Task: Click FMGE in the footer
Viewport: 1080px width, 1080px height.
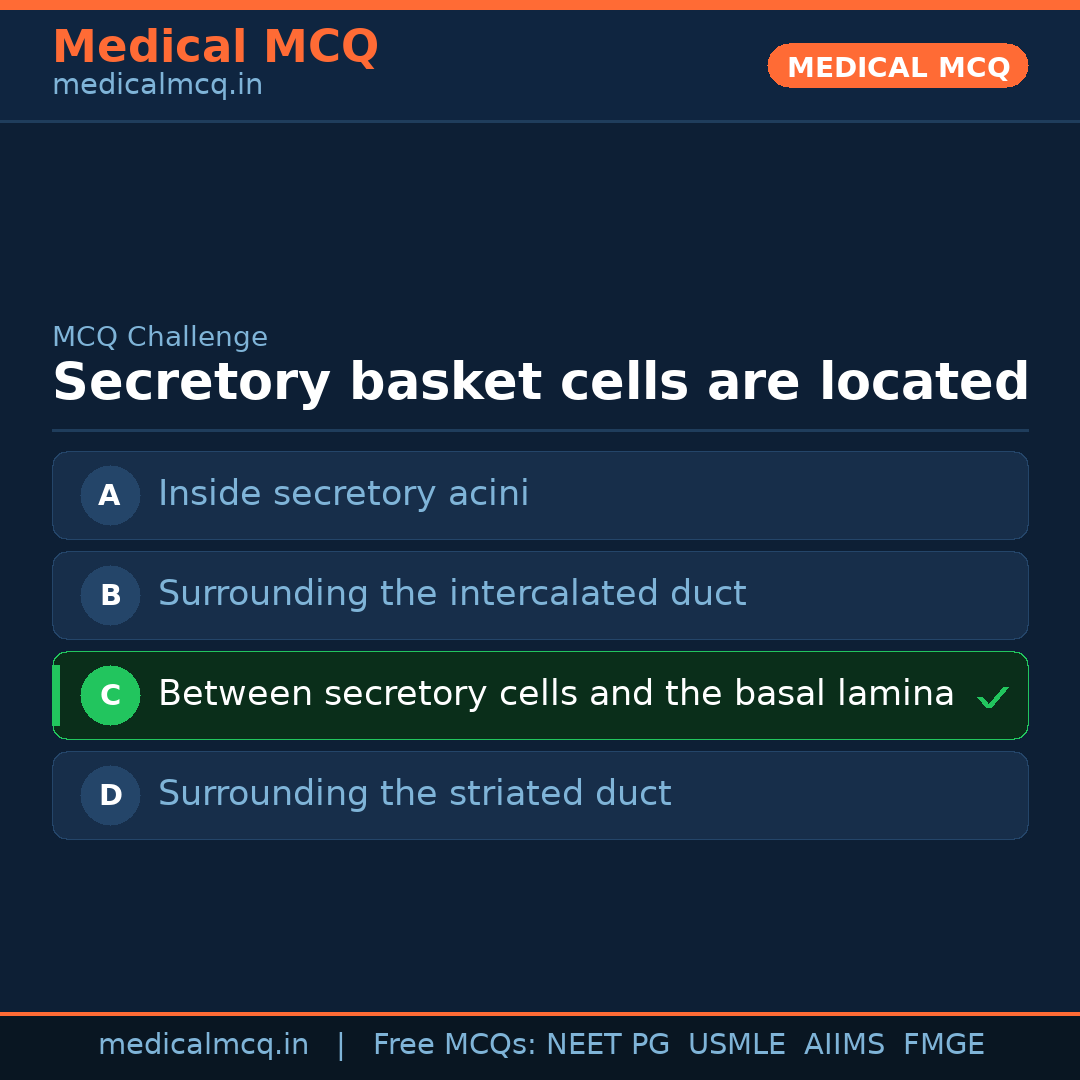Action: (943, 1045)
